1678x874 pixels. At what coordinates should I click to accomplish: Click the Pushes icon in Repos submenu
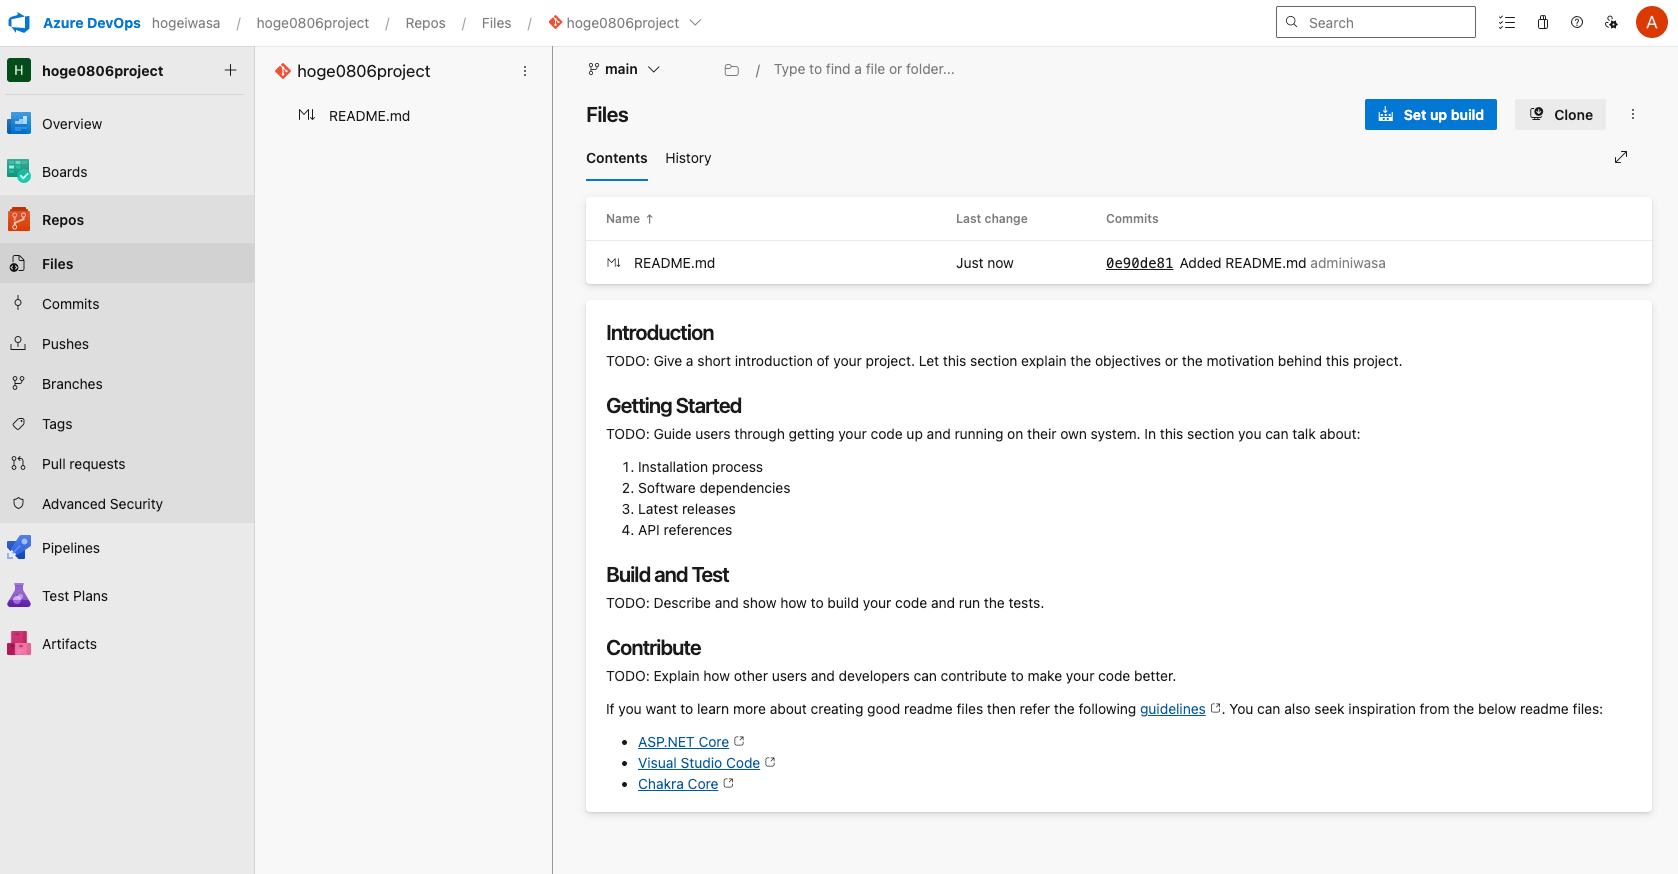pyautogui.click(x=18, y=343)
